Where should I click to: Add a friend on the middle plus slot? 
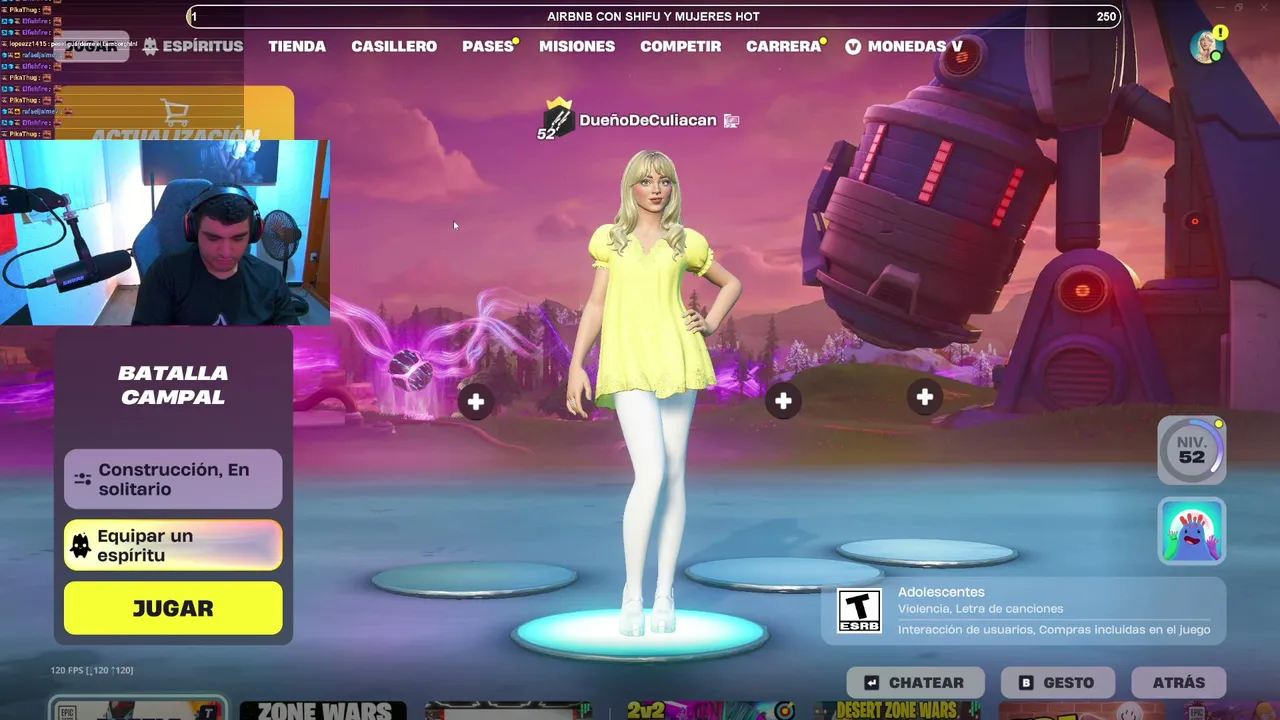pos(783,401)
